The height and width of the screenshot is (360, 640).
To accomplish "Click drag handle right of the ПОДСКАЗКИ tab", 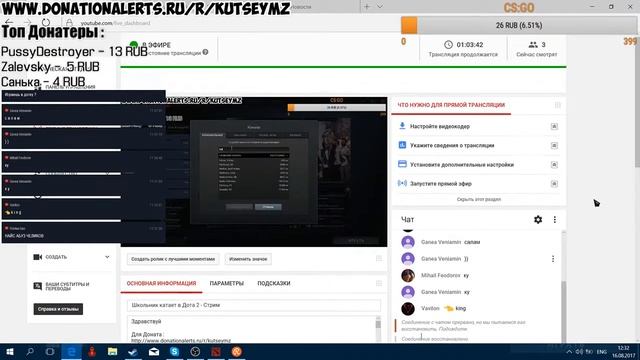I will [x=379, y=283].
